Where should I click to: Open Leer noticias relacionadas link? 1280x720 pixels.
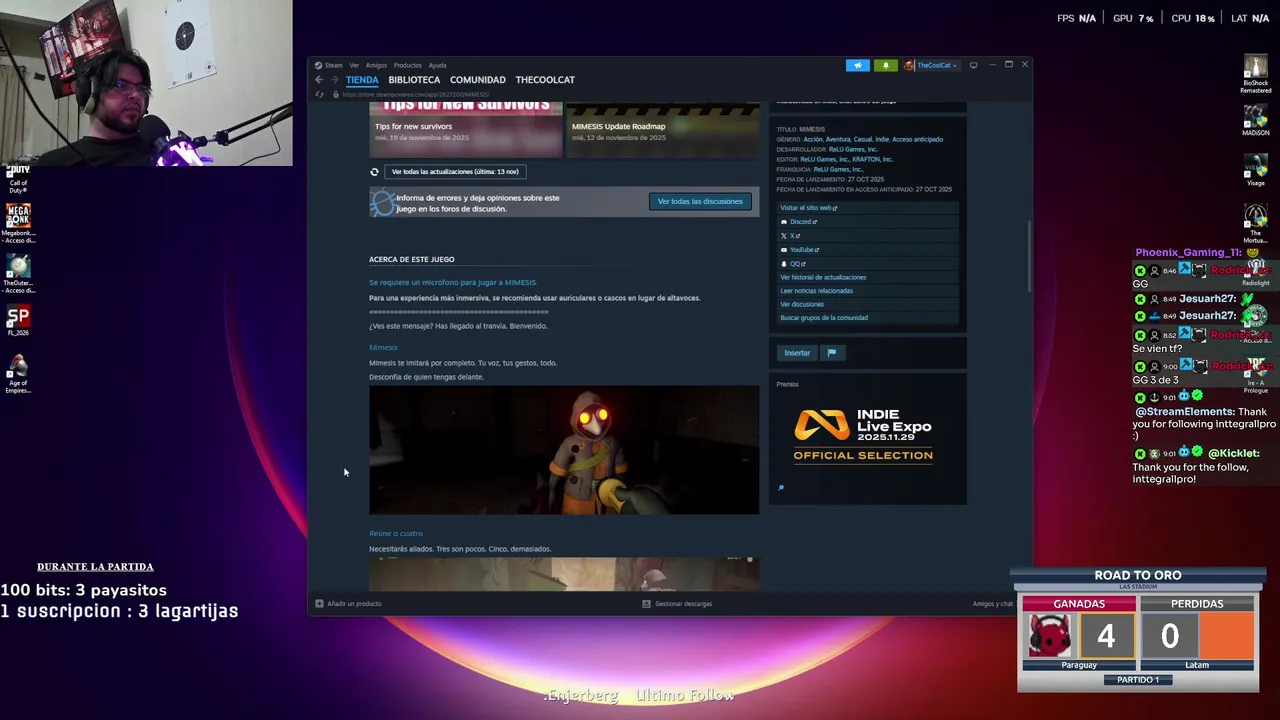point(816,291)
